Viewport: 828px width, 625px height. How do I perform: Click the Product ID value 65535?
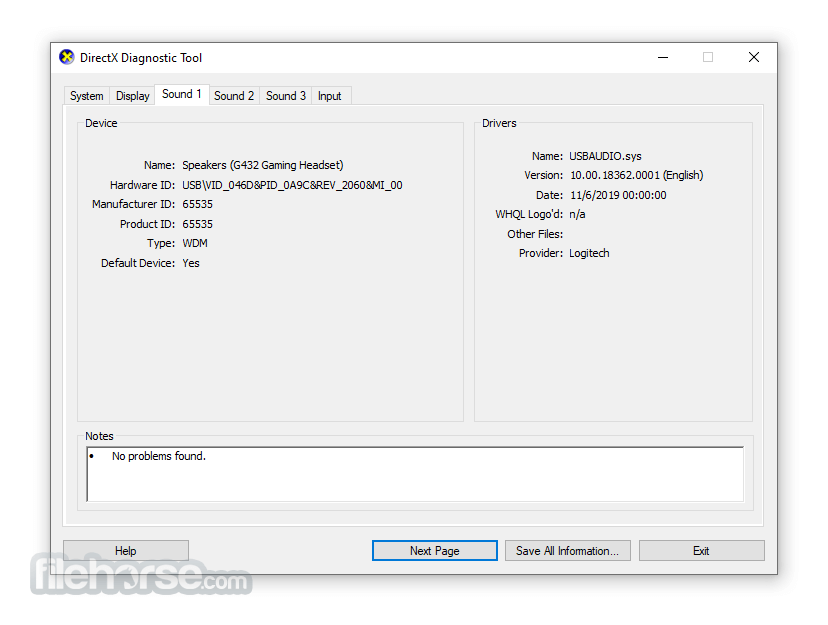point(197,224)
